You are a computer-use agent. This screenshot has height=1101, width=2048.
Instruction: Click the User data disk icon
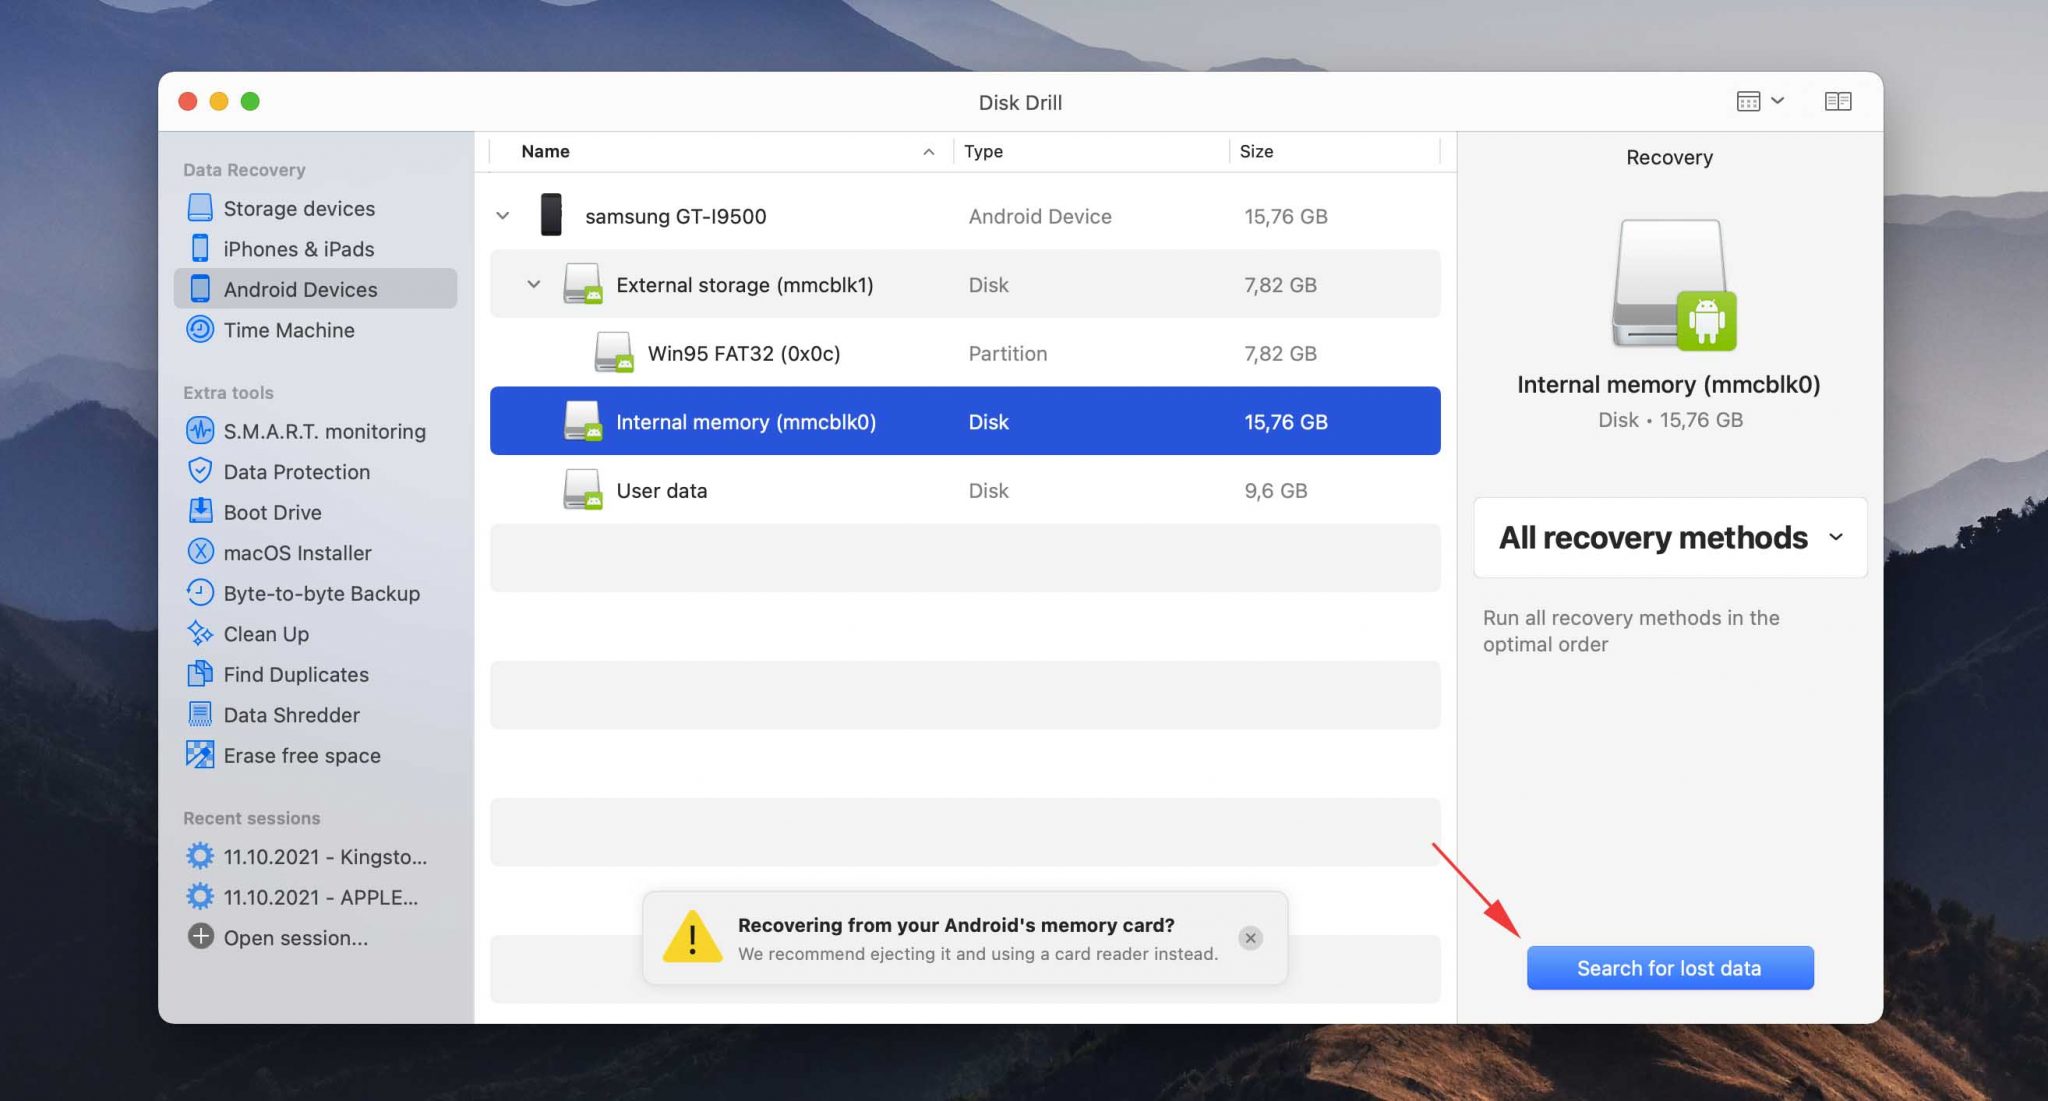tap(582, 490)
